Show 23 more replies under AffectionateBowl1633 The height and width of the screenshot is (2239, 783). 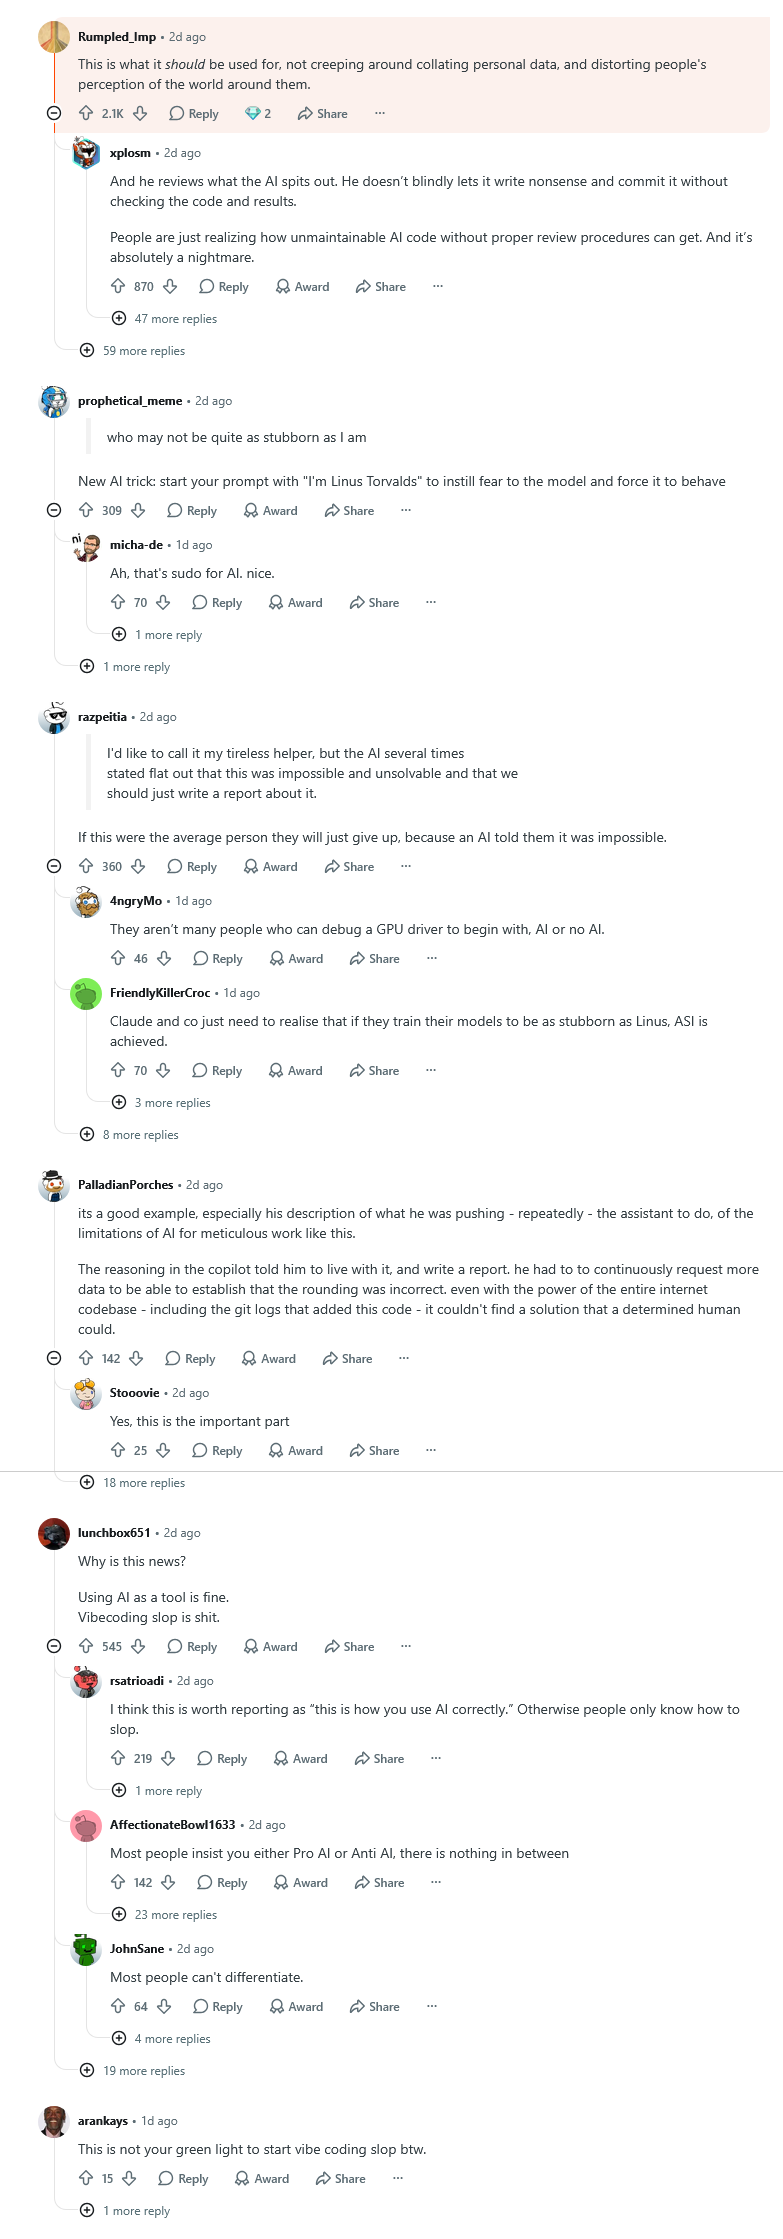pos(165,1914)
